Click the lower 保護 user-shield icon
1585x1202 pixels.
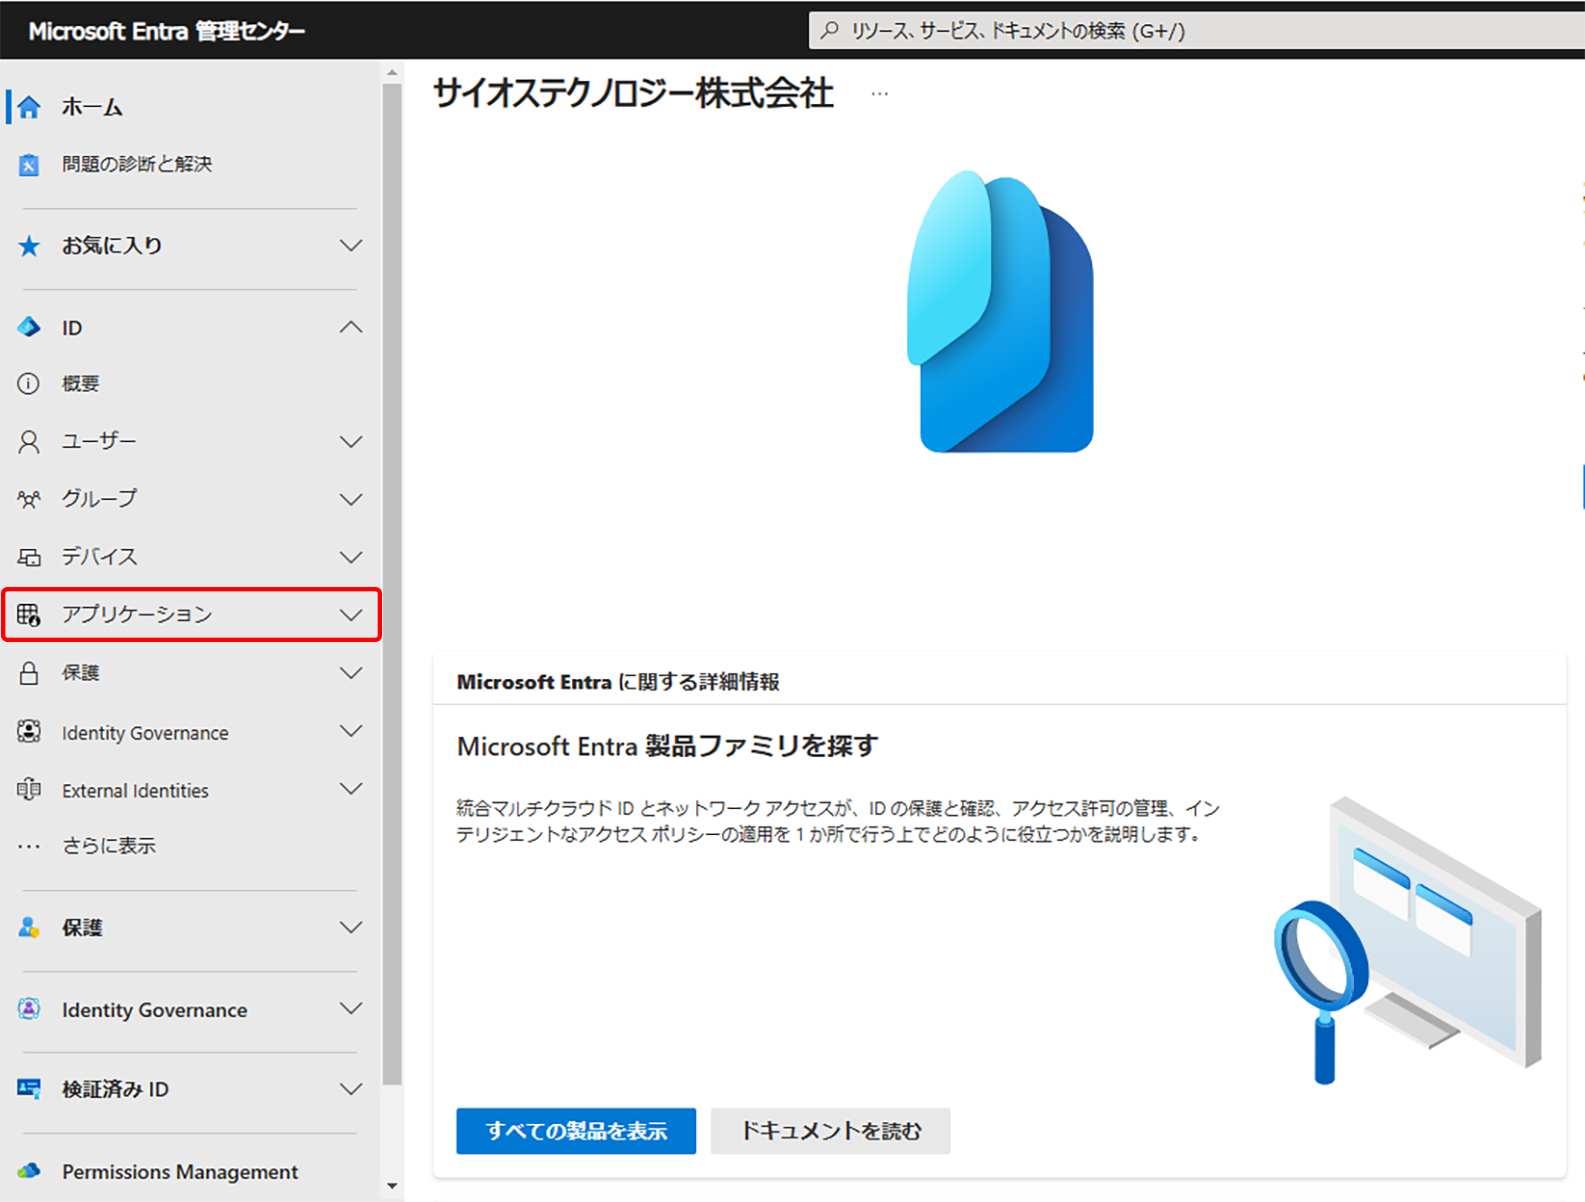(29, 928)
